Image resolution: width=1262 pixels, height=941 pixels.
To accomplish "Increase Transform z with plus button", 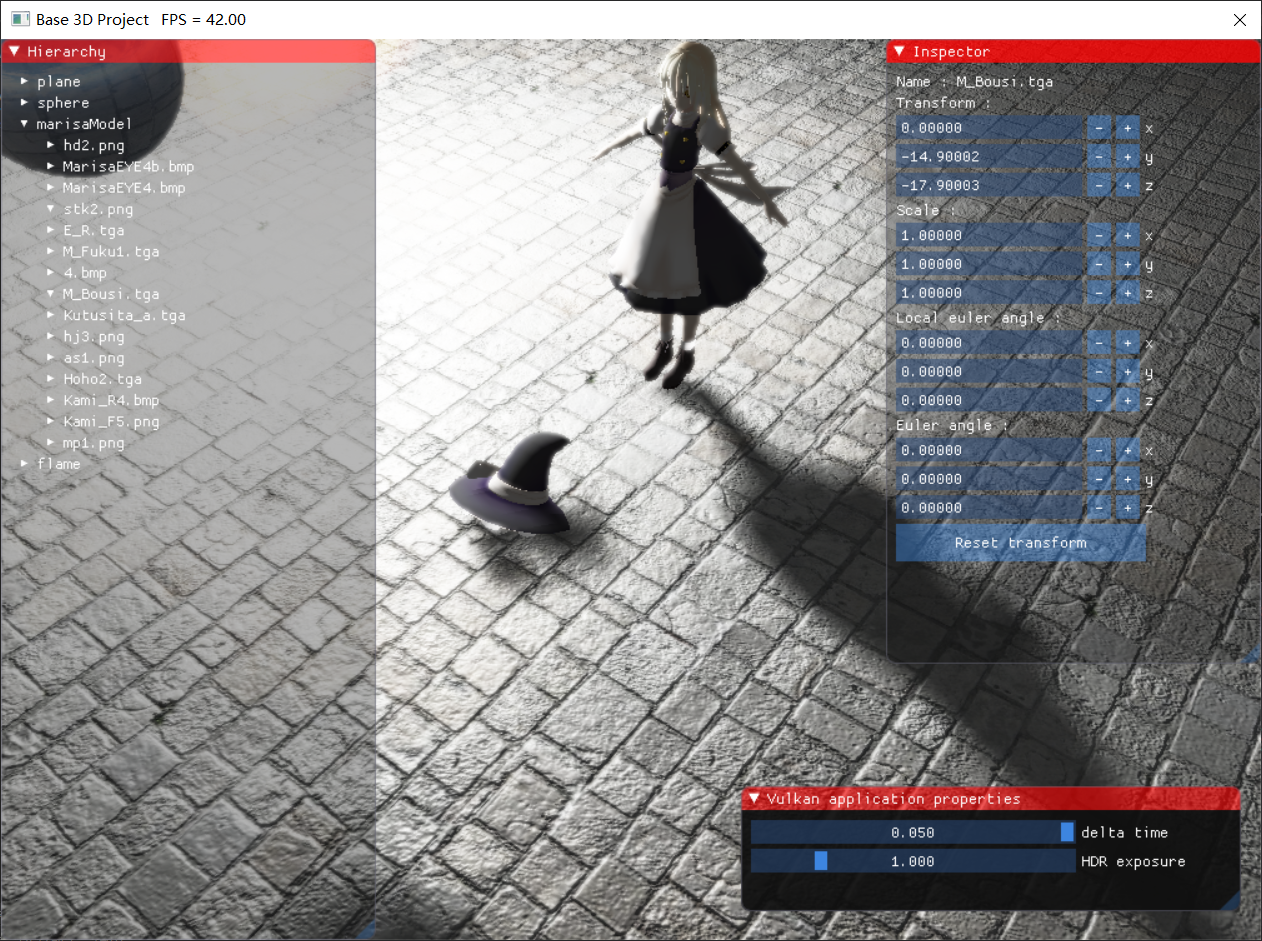I will [1127, 186].
